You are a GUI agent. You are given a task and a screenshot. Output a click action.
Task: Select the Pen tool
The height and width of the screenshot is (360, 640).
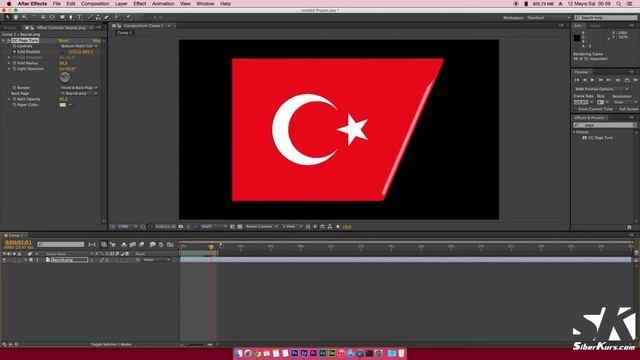(x=71, y=18)
